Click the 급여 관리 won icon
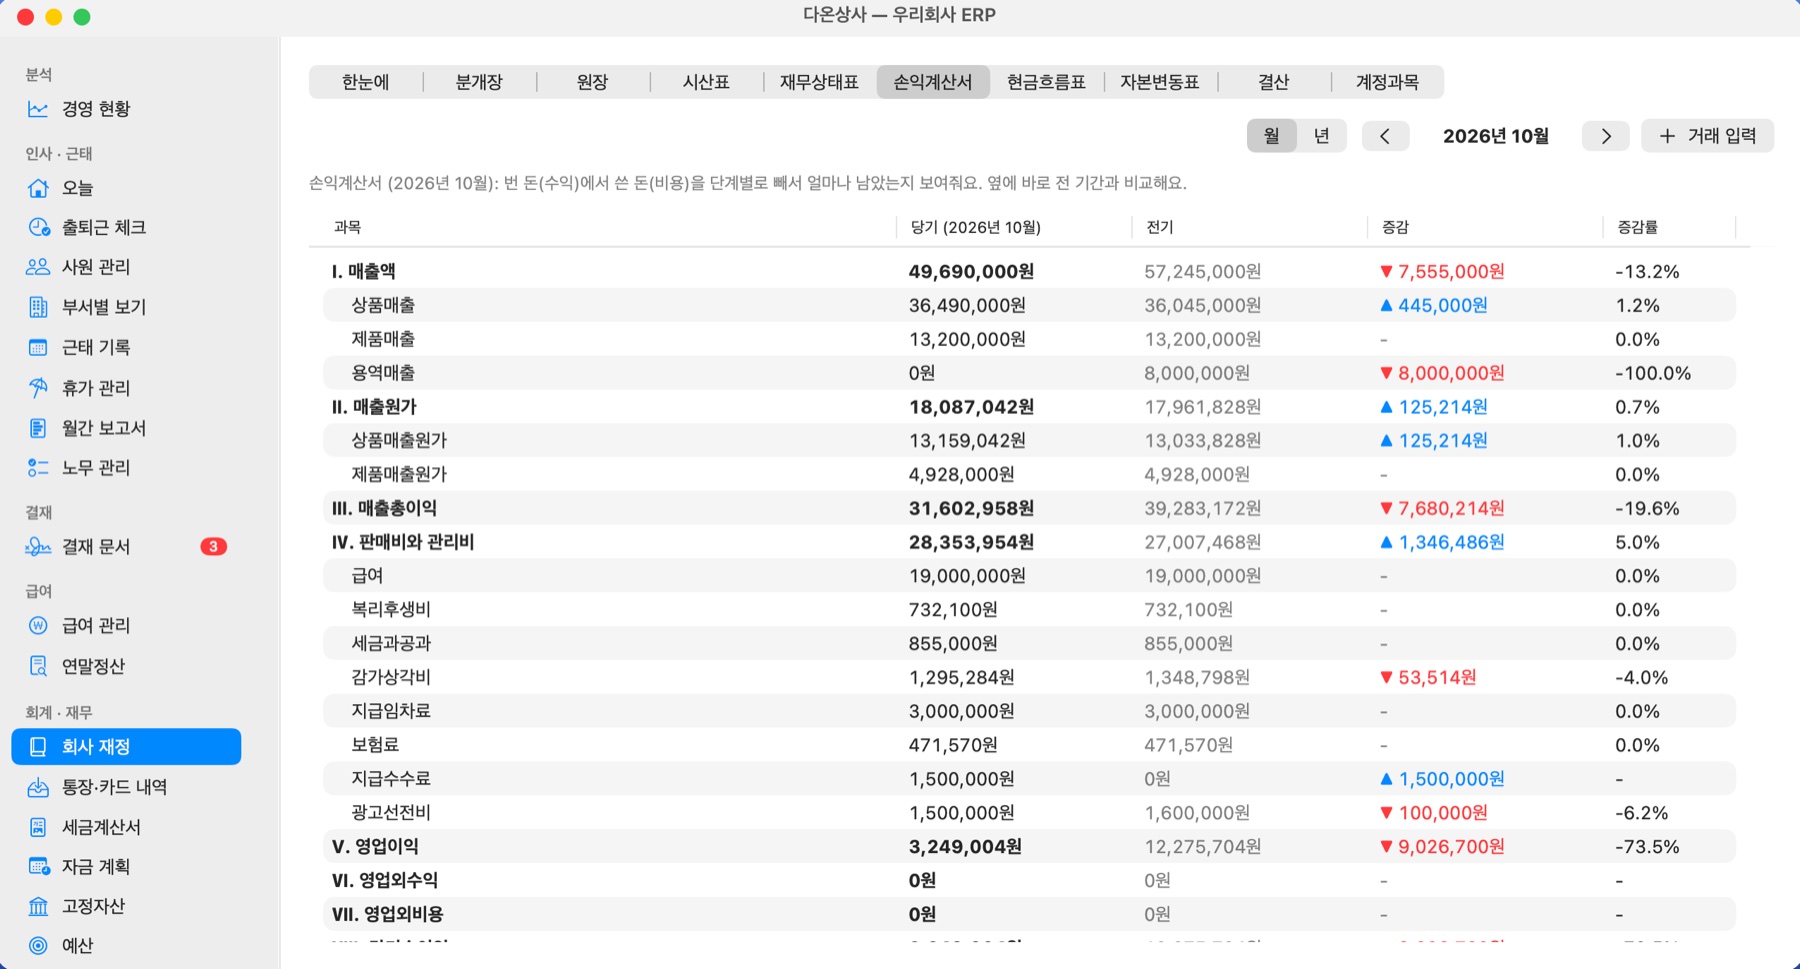Screen dimensions: 1800x969 click(x=38, y=626)
